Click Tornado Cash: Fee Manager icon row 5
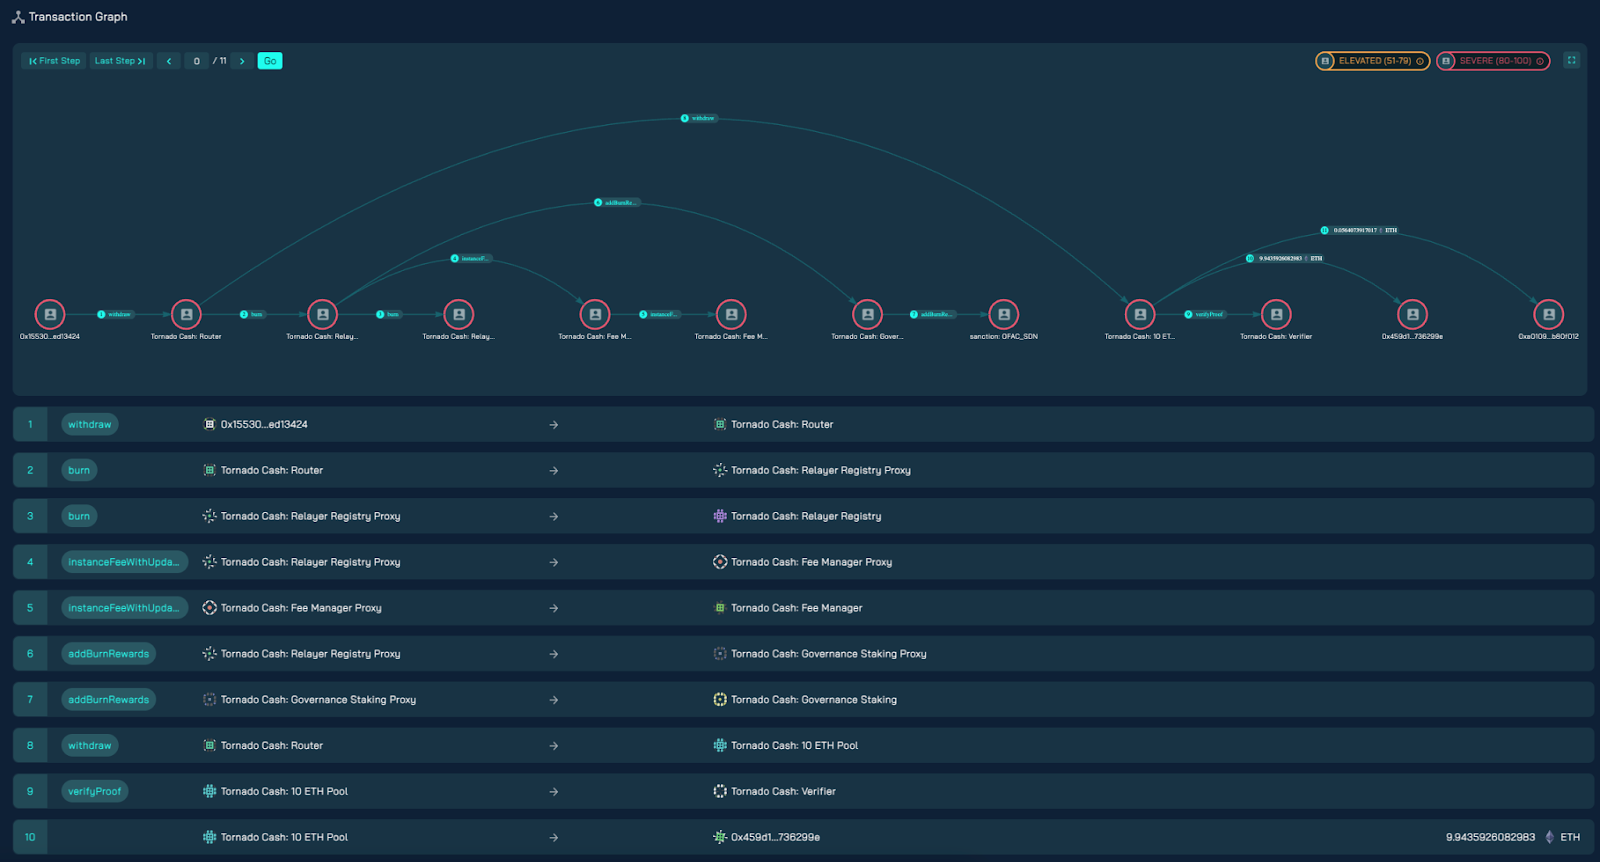The width and height of the screenshot is (1600, 862). click(720, 608)
